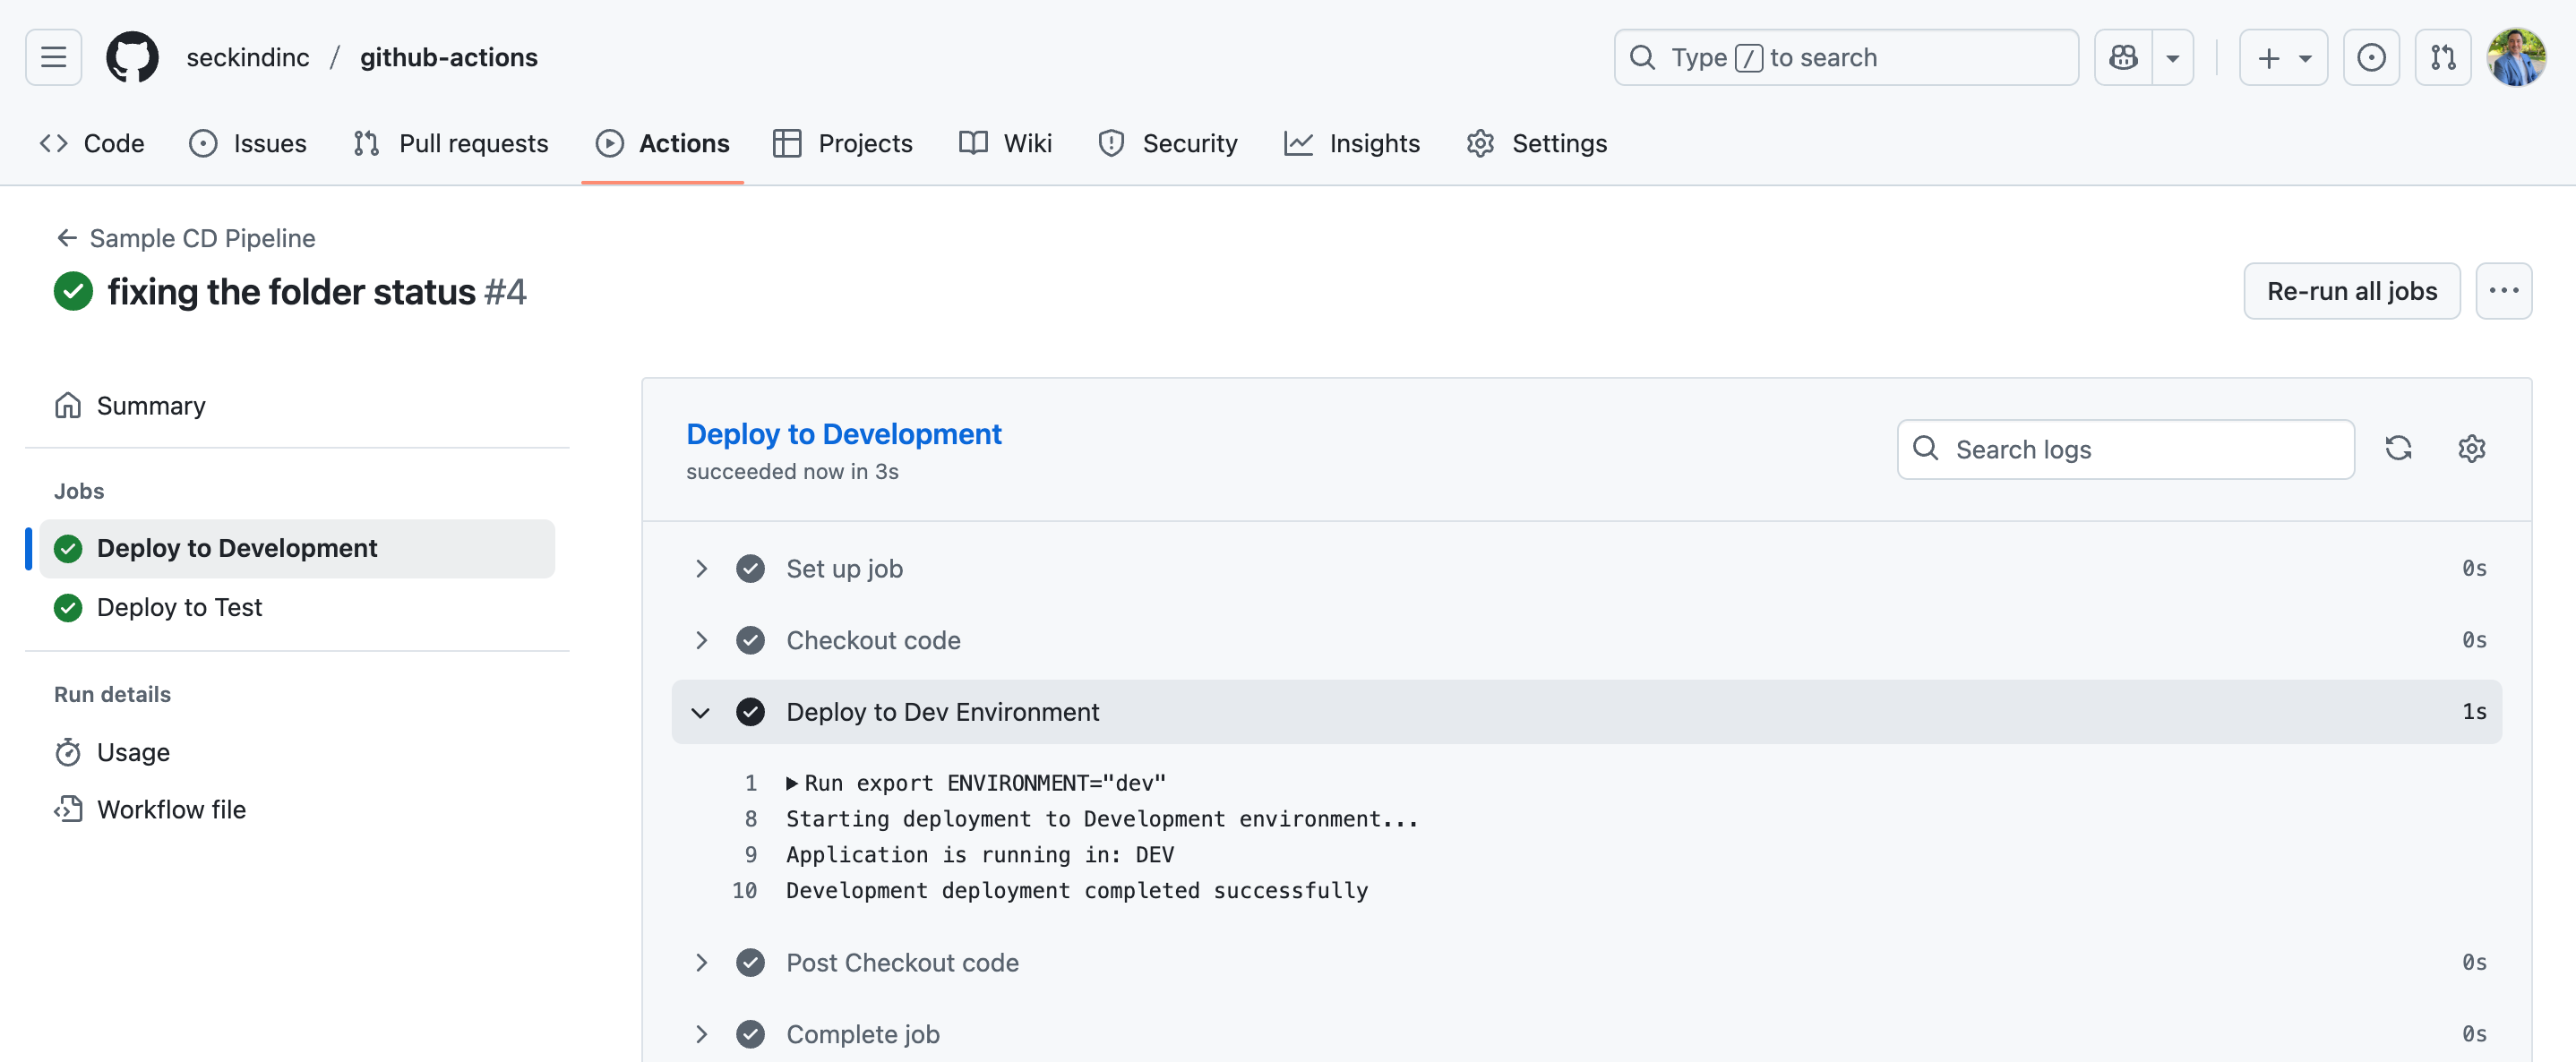This screenshot has width=2576, height=1062.
Task: Expand the Checkout code step
Action: (701, 640)
